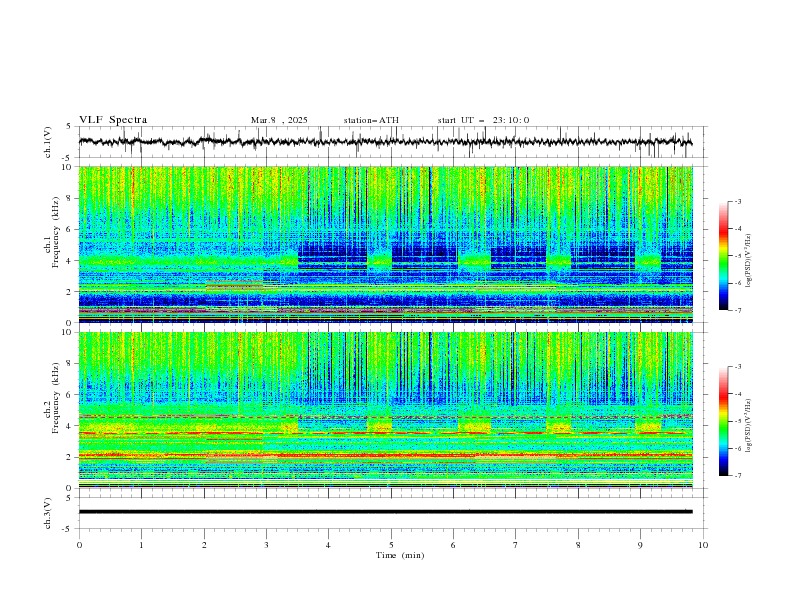Select the log(PSD) label beside ch.2 colorbar
The image size is (792, 612).
click(748, 426)
